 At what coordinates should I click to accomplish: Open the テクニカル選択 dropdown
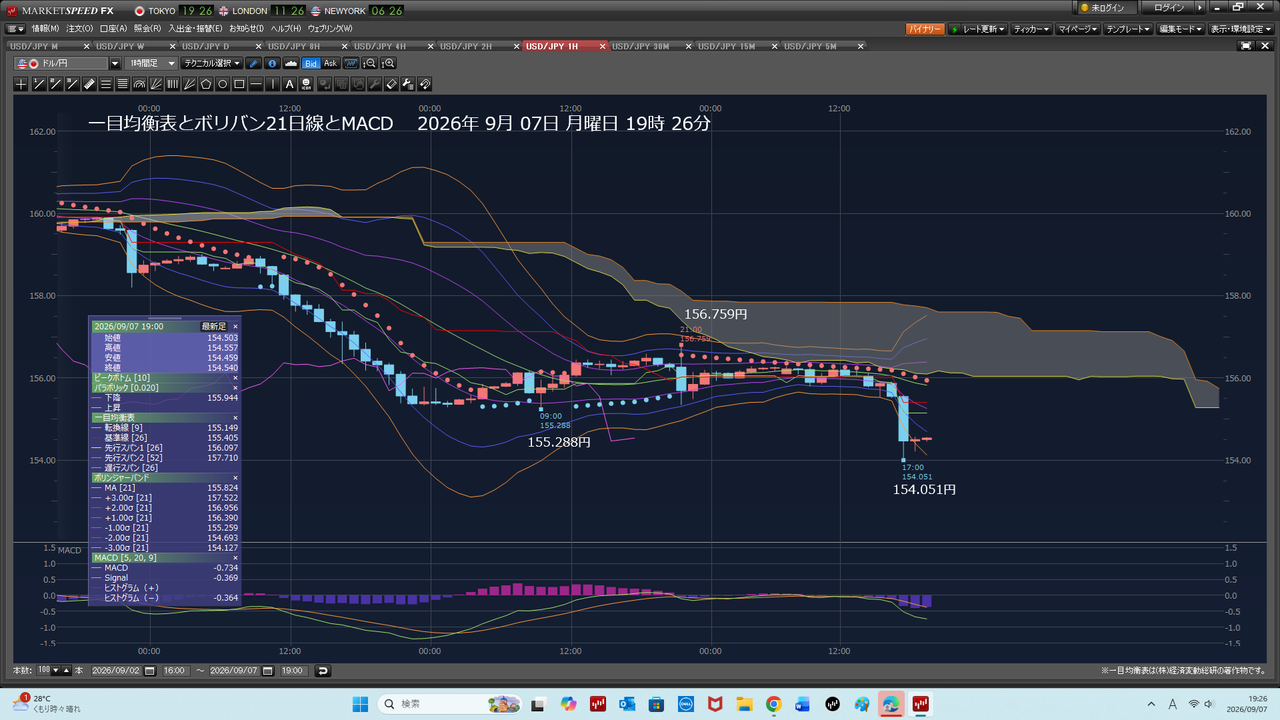[x=212, y=63]
